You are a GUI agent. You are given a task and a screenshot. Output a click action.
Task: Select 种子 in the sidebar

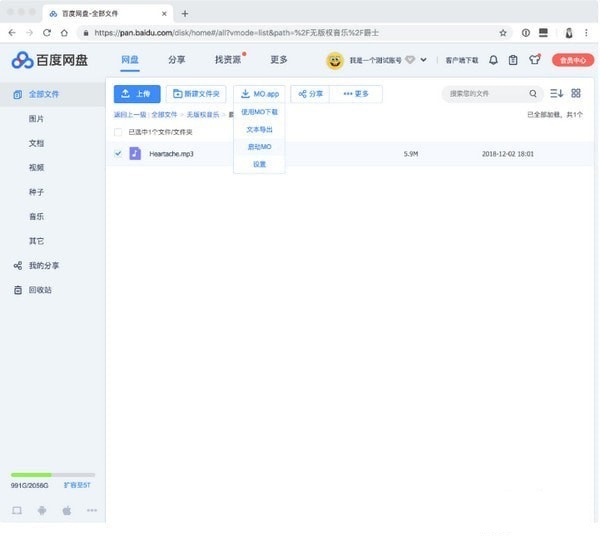click(36, 192)
